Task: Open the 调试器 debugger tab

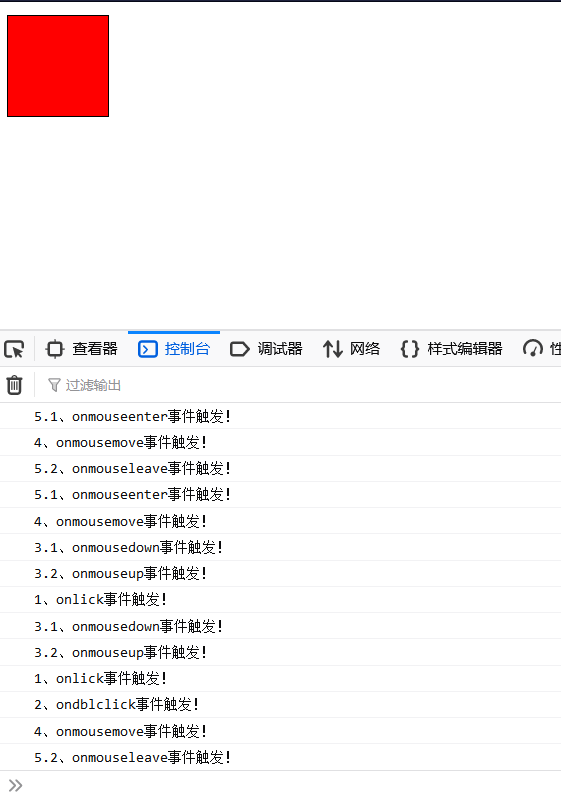Action: click(266, 349)
